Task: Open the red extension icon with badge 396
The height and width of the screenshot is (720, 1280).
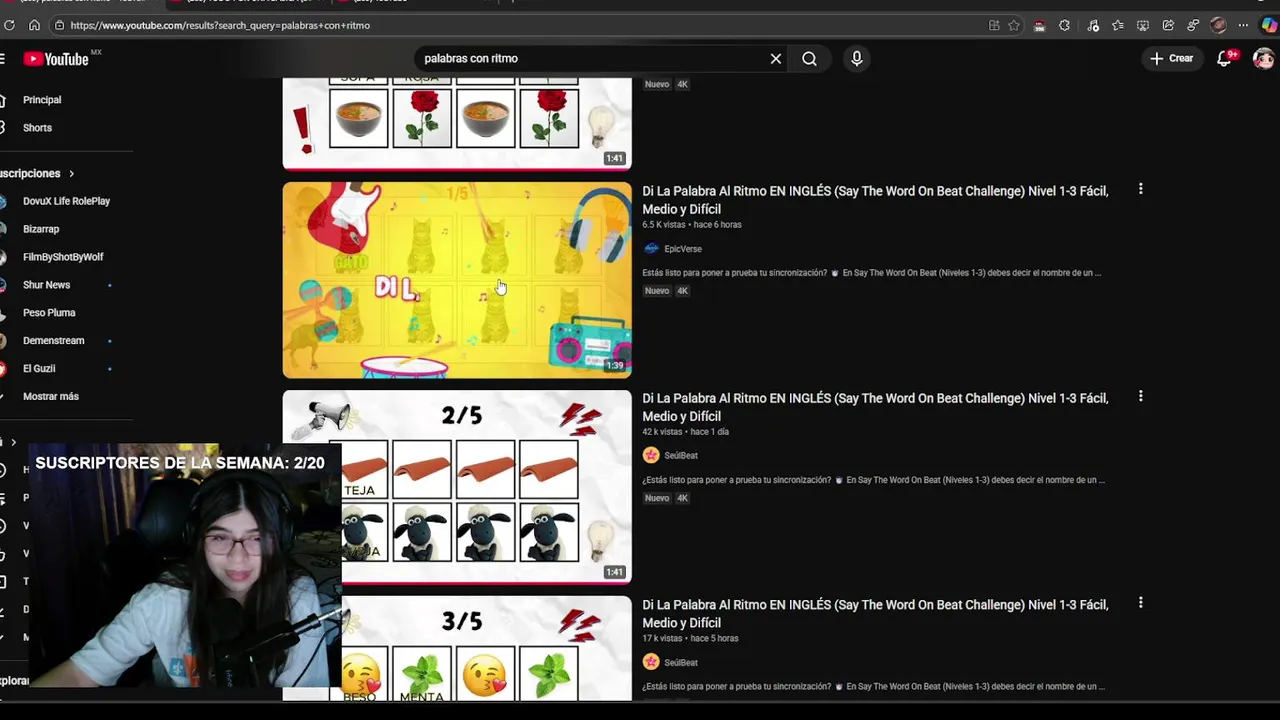Action: 1040,25
